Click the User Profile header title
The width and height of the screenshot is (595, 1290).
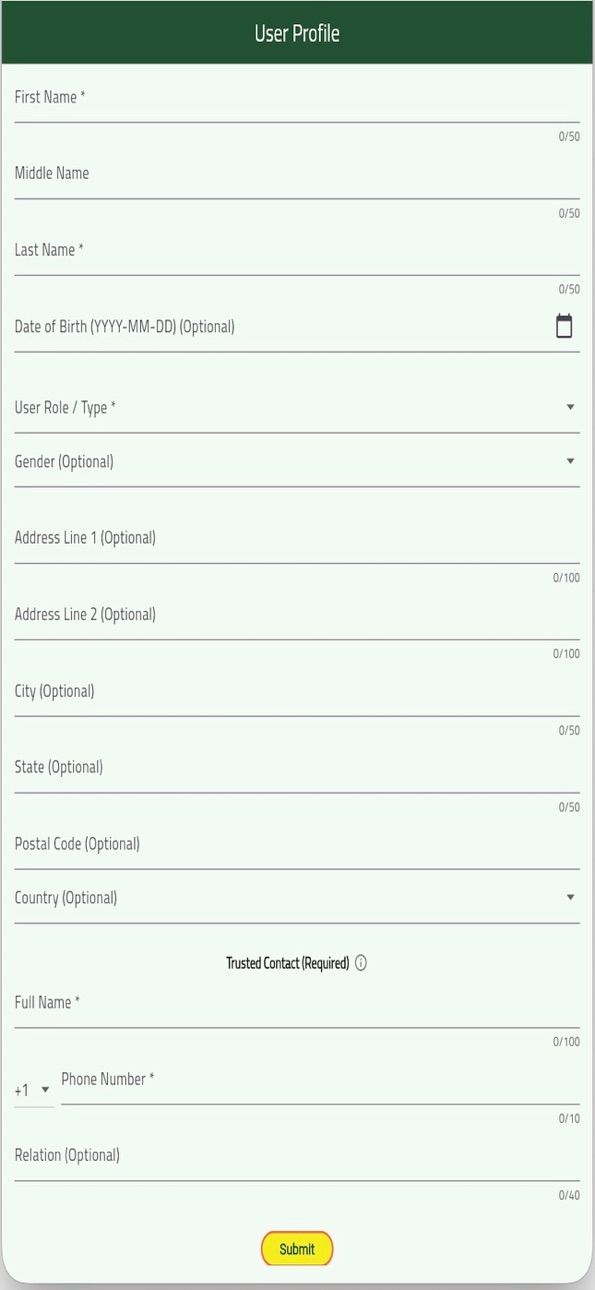click(x=297, y=33)
